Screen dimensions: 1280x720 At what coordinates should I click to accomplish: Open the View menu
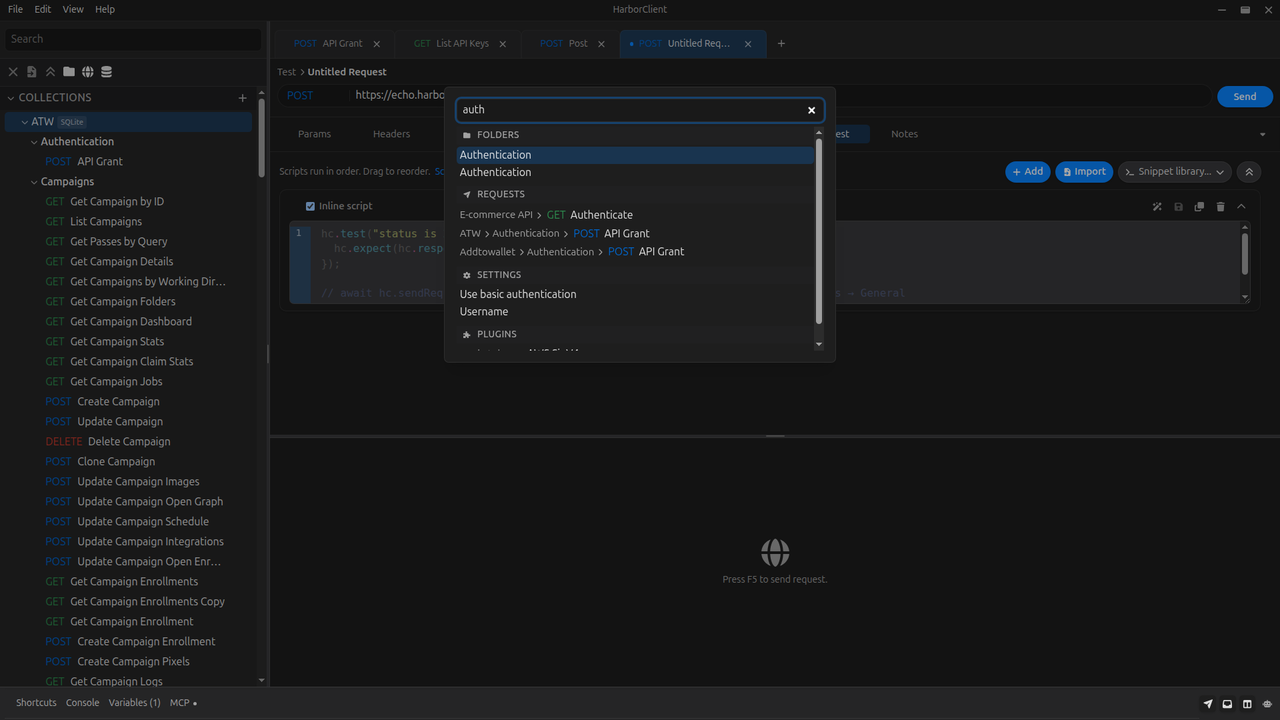coord(73,9)
